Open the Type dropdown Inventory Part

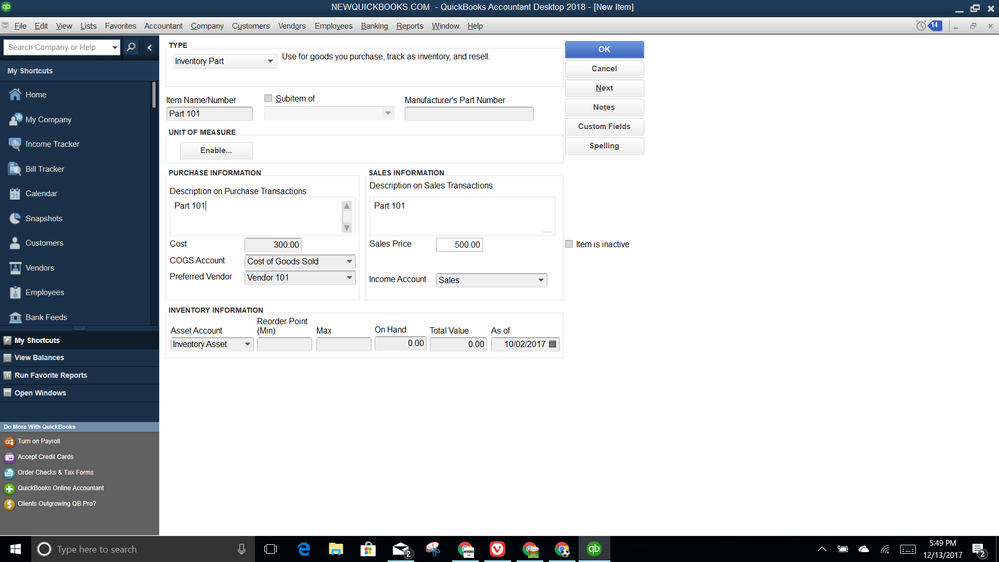[224, 61]
